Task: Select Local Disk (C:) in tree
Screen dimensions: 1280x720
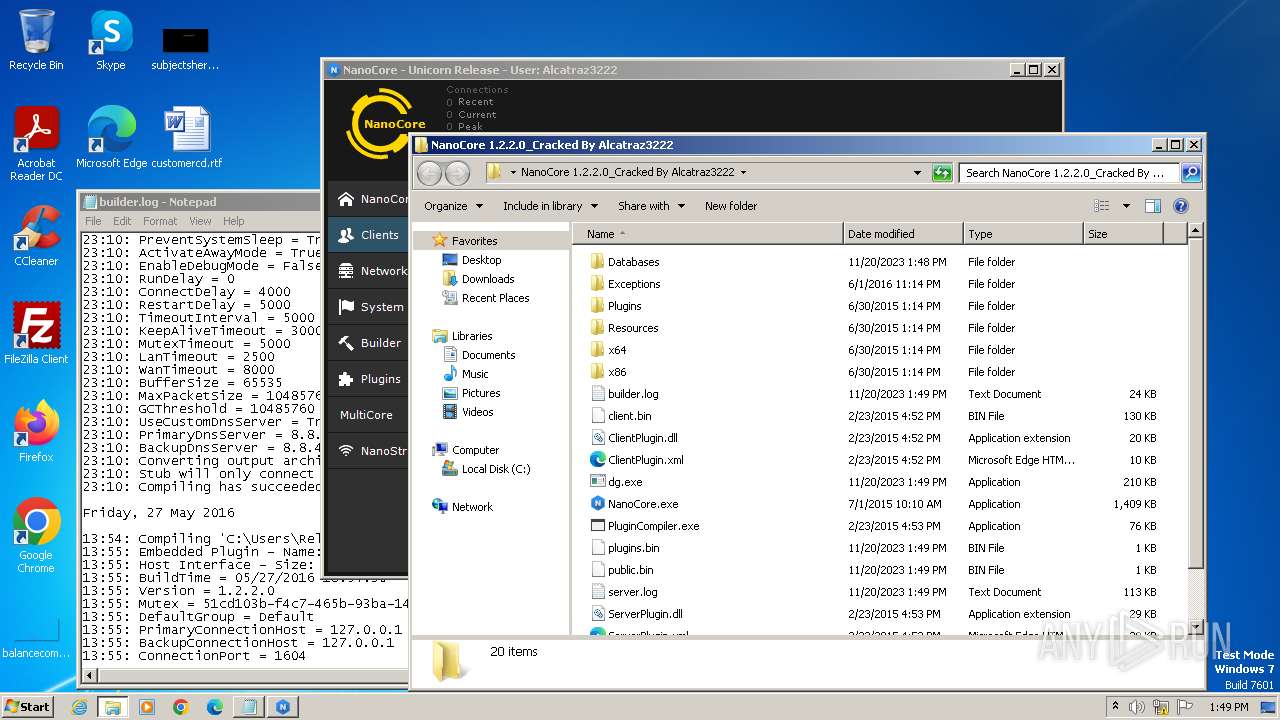Action: click(x=496, y=469)
